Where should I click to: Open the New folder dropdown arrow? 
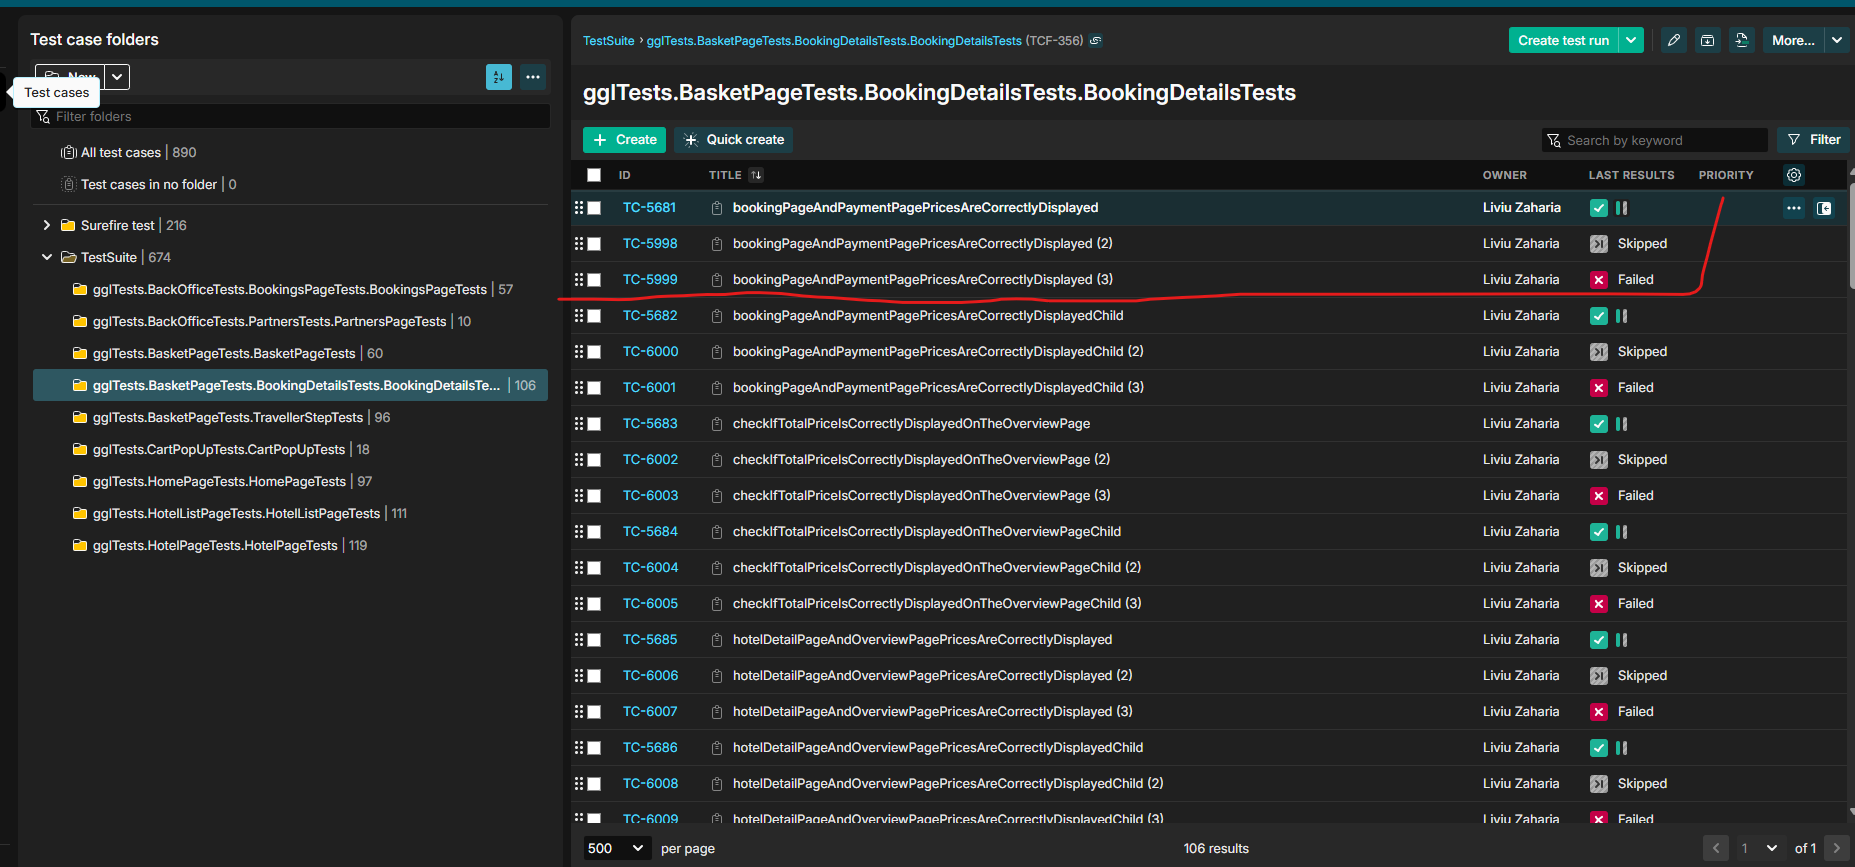117,77
